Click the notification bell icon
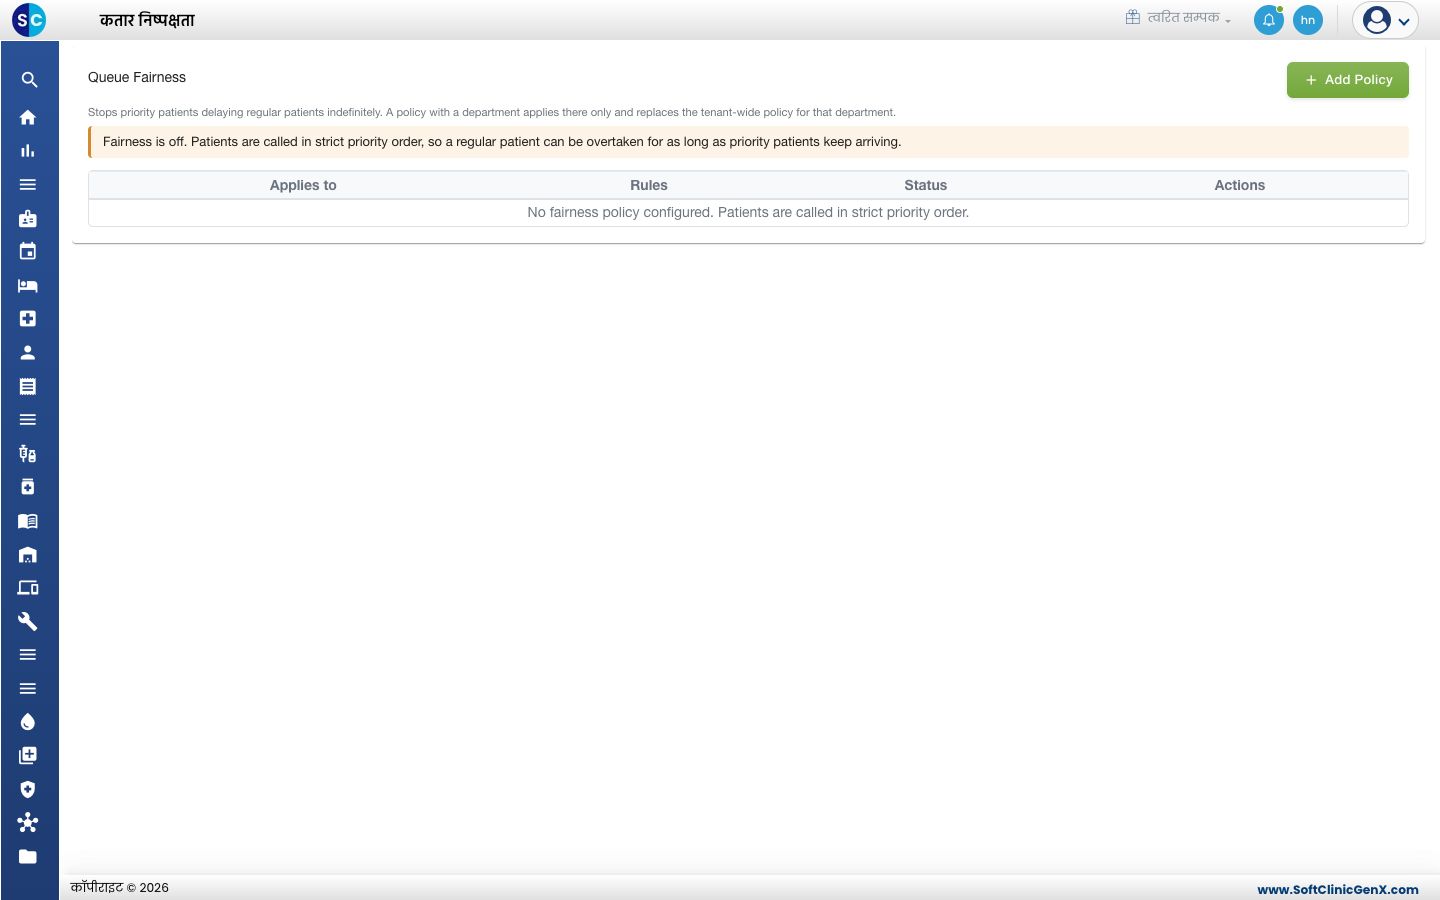This screenshot has width=1440, height=900. [1269, 20]
